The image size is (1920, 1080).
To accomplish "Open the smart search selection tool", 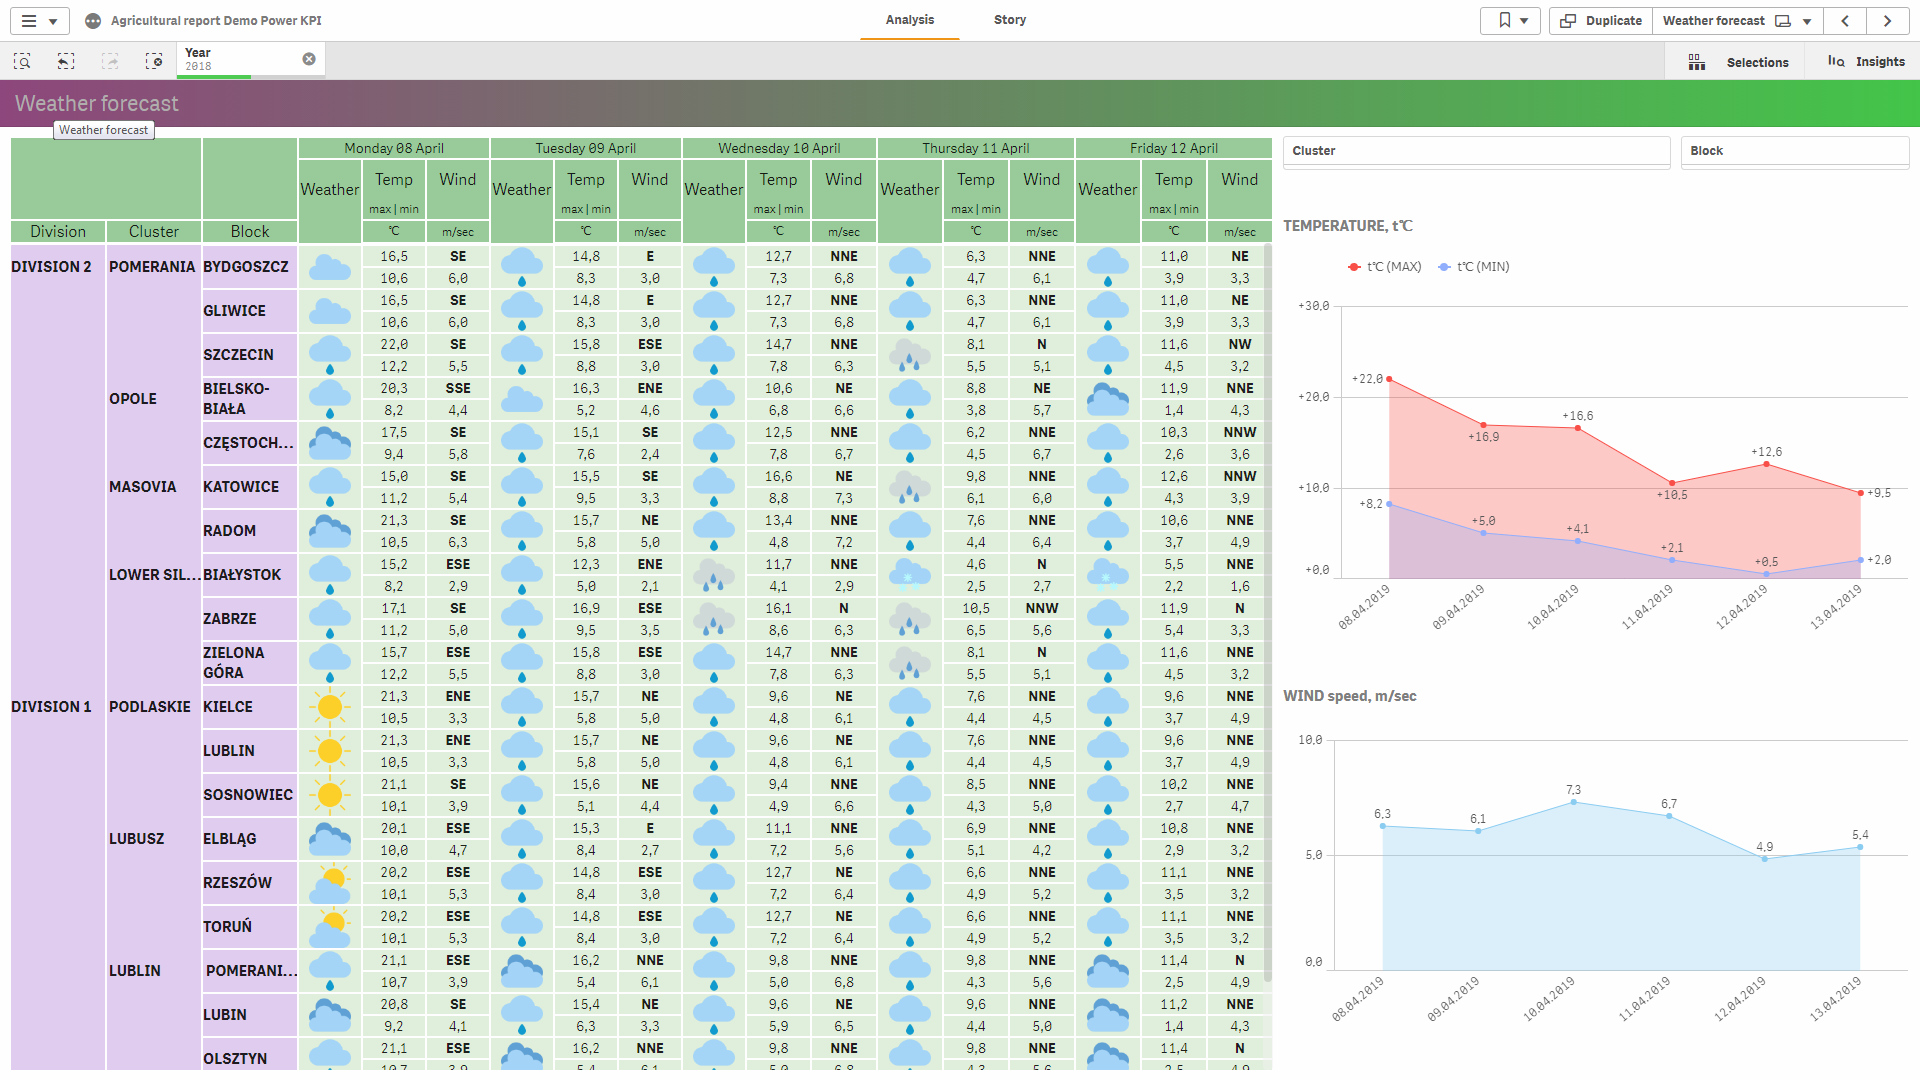I will click(x=22, y=61).
